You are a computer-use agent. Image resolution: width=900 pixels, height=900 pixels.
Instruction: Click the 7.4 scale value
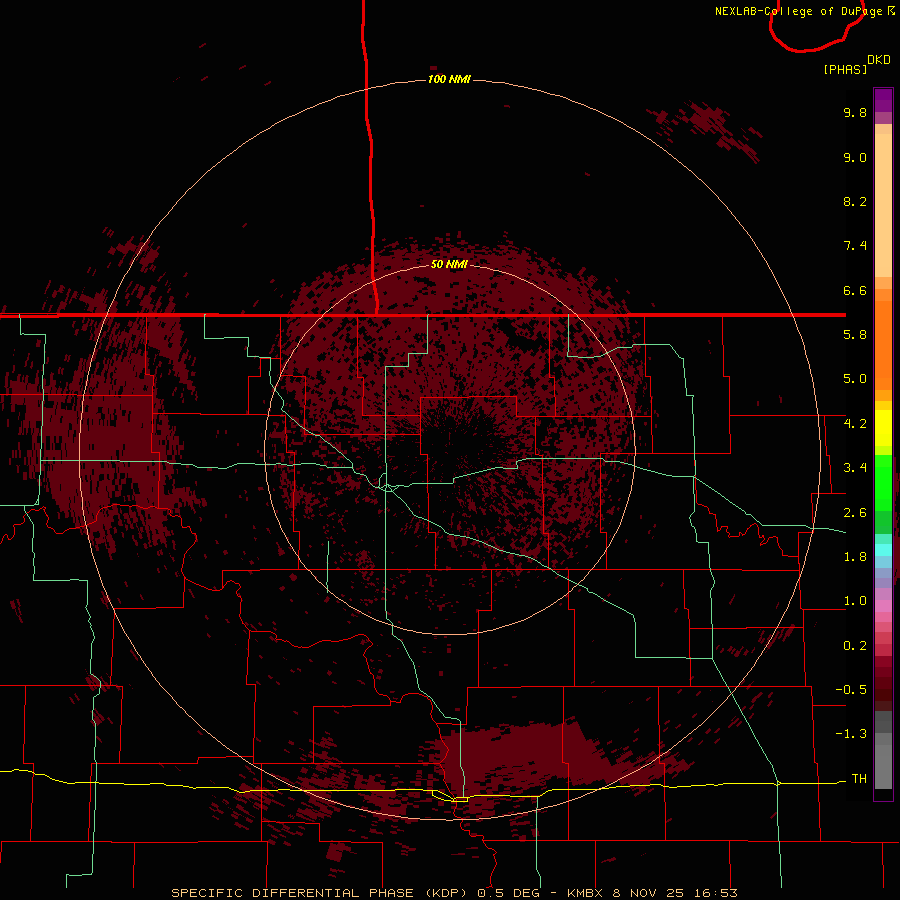coord(855,246)
